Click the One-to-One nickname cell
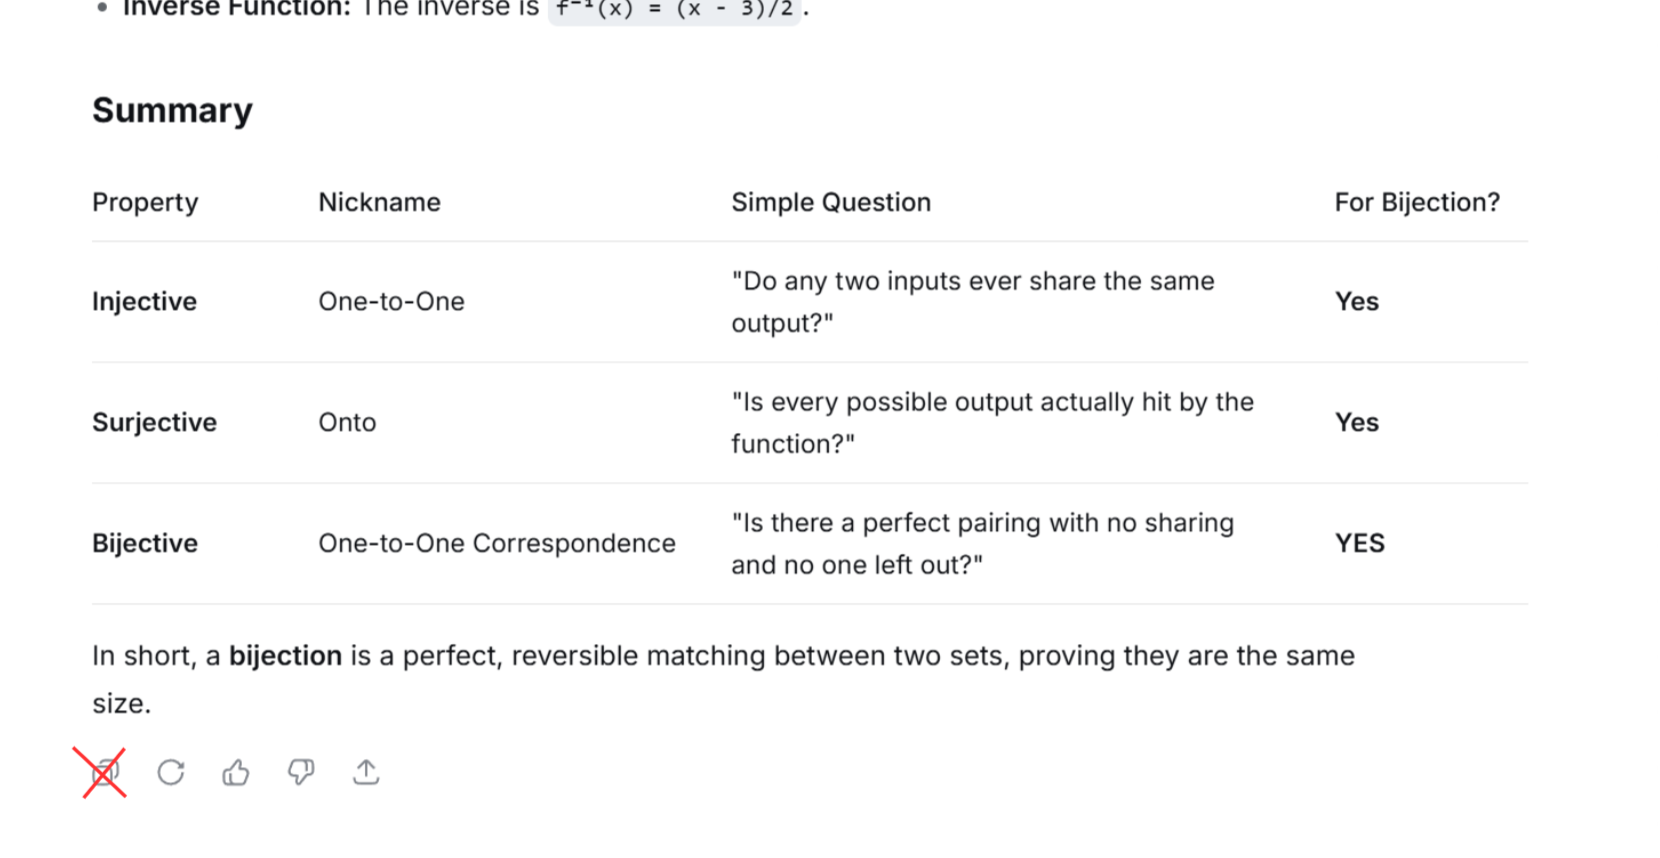Viewport: 1660px width, 858px height. (391, 301)
